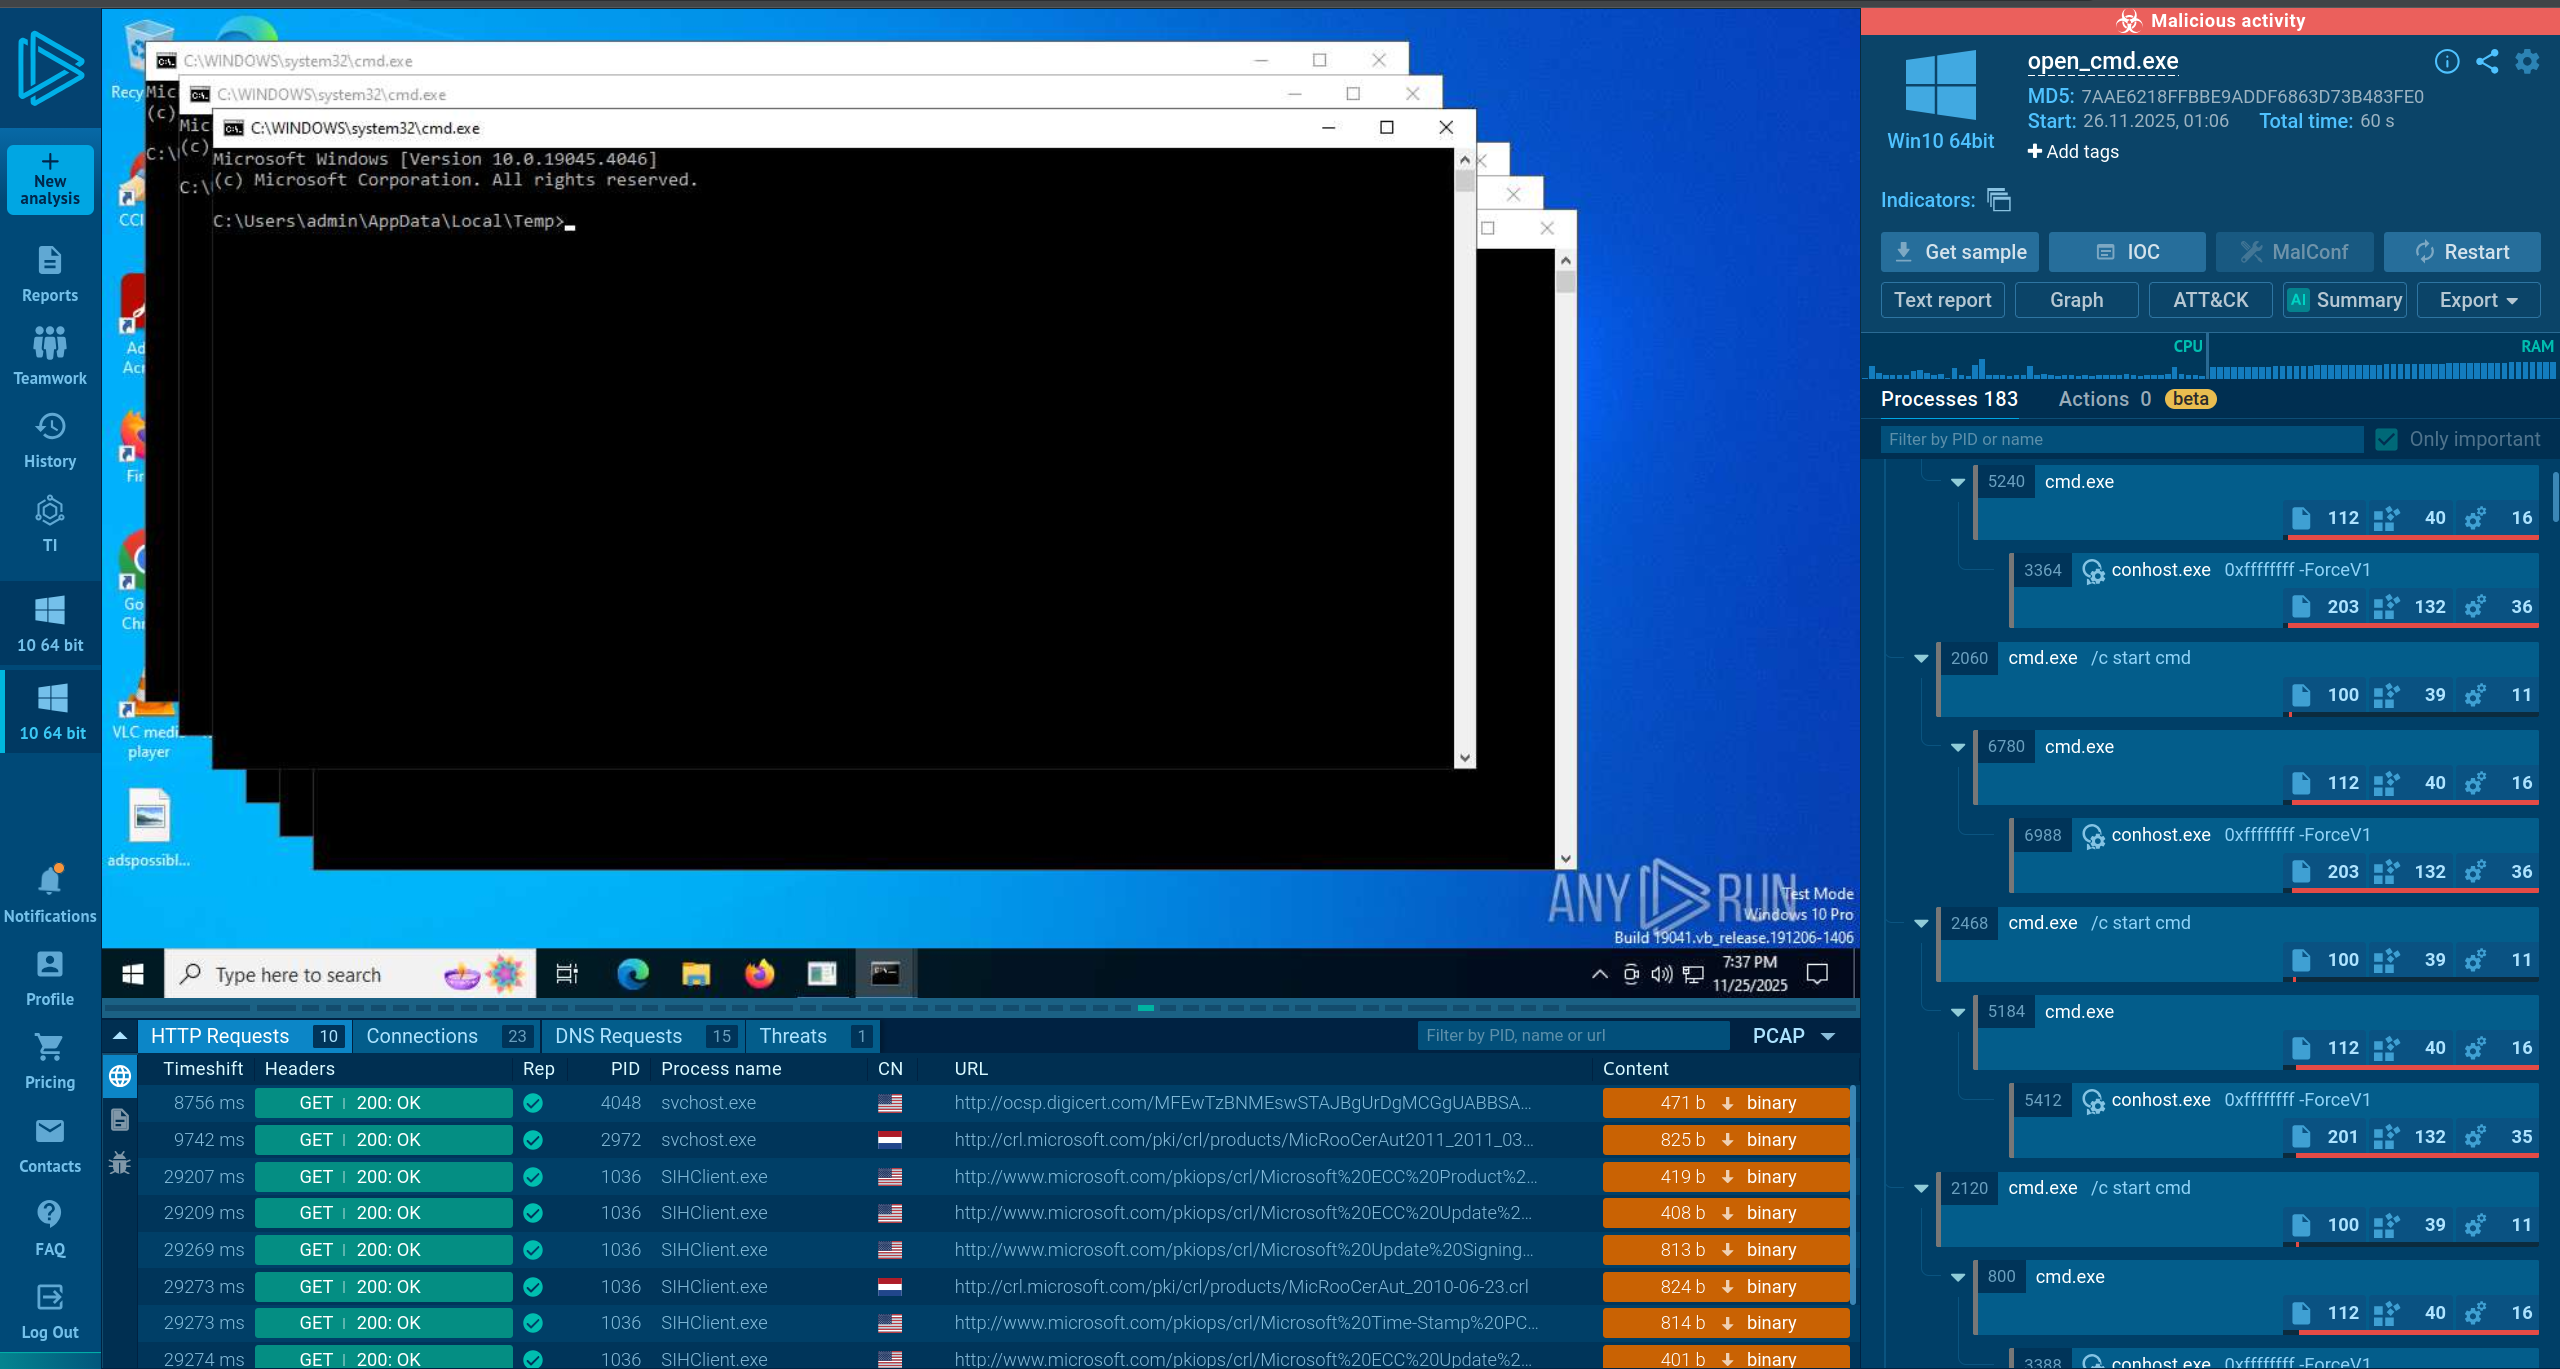Open the ATT&CK matrix button
This screenshot has width=2560, height=1369.
click(x=2210, y=300)
